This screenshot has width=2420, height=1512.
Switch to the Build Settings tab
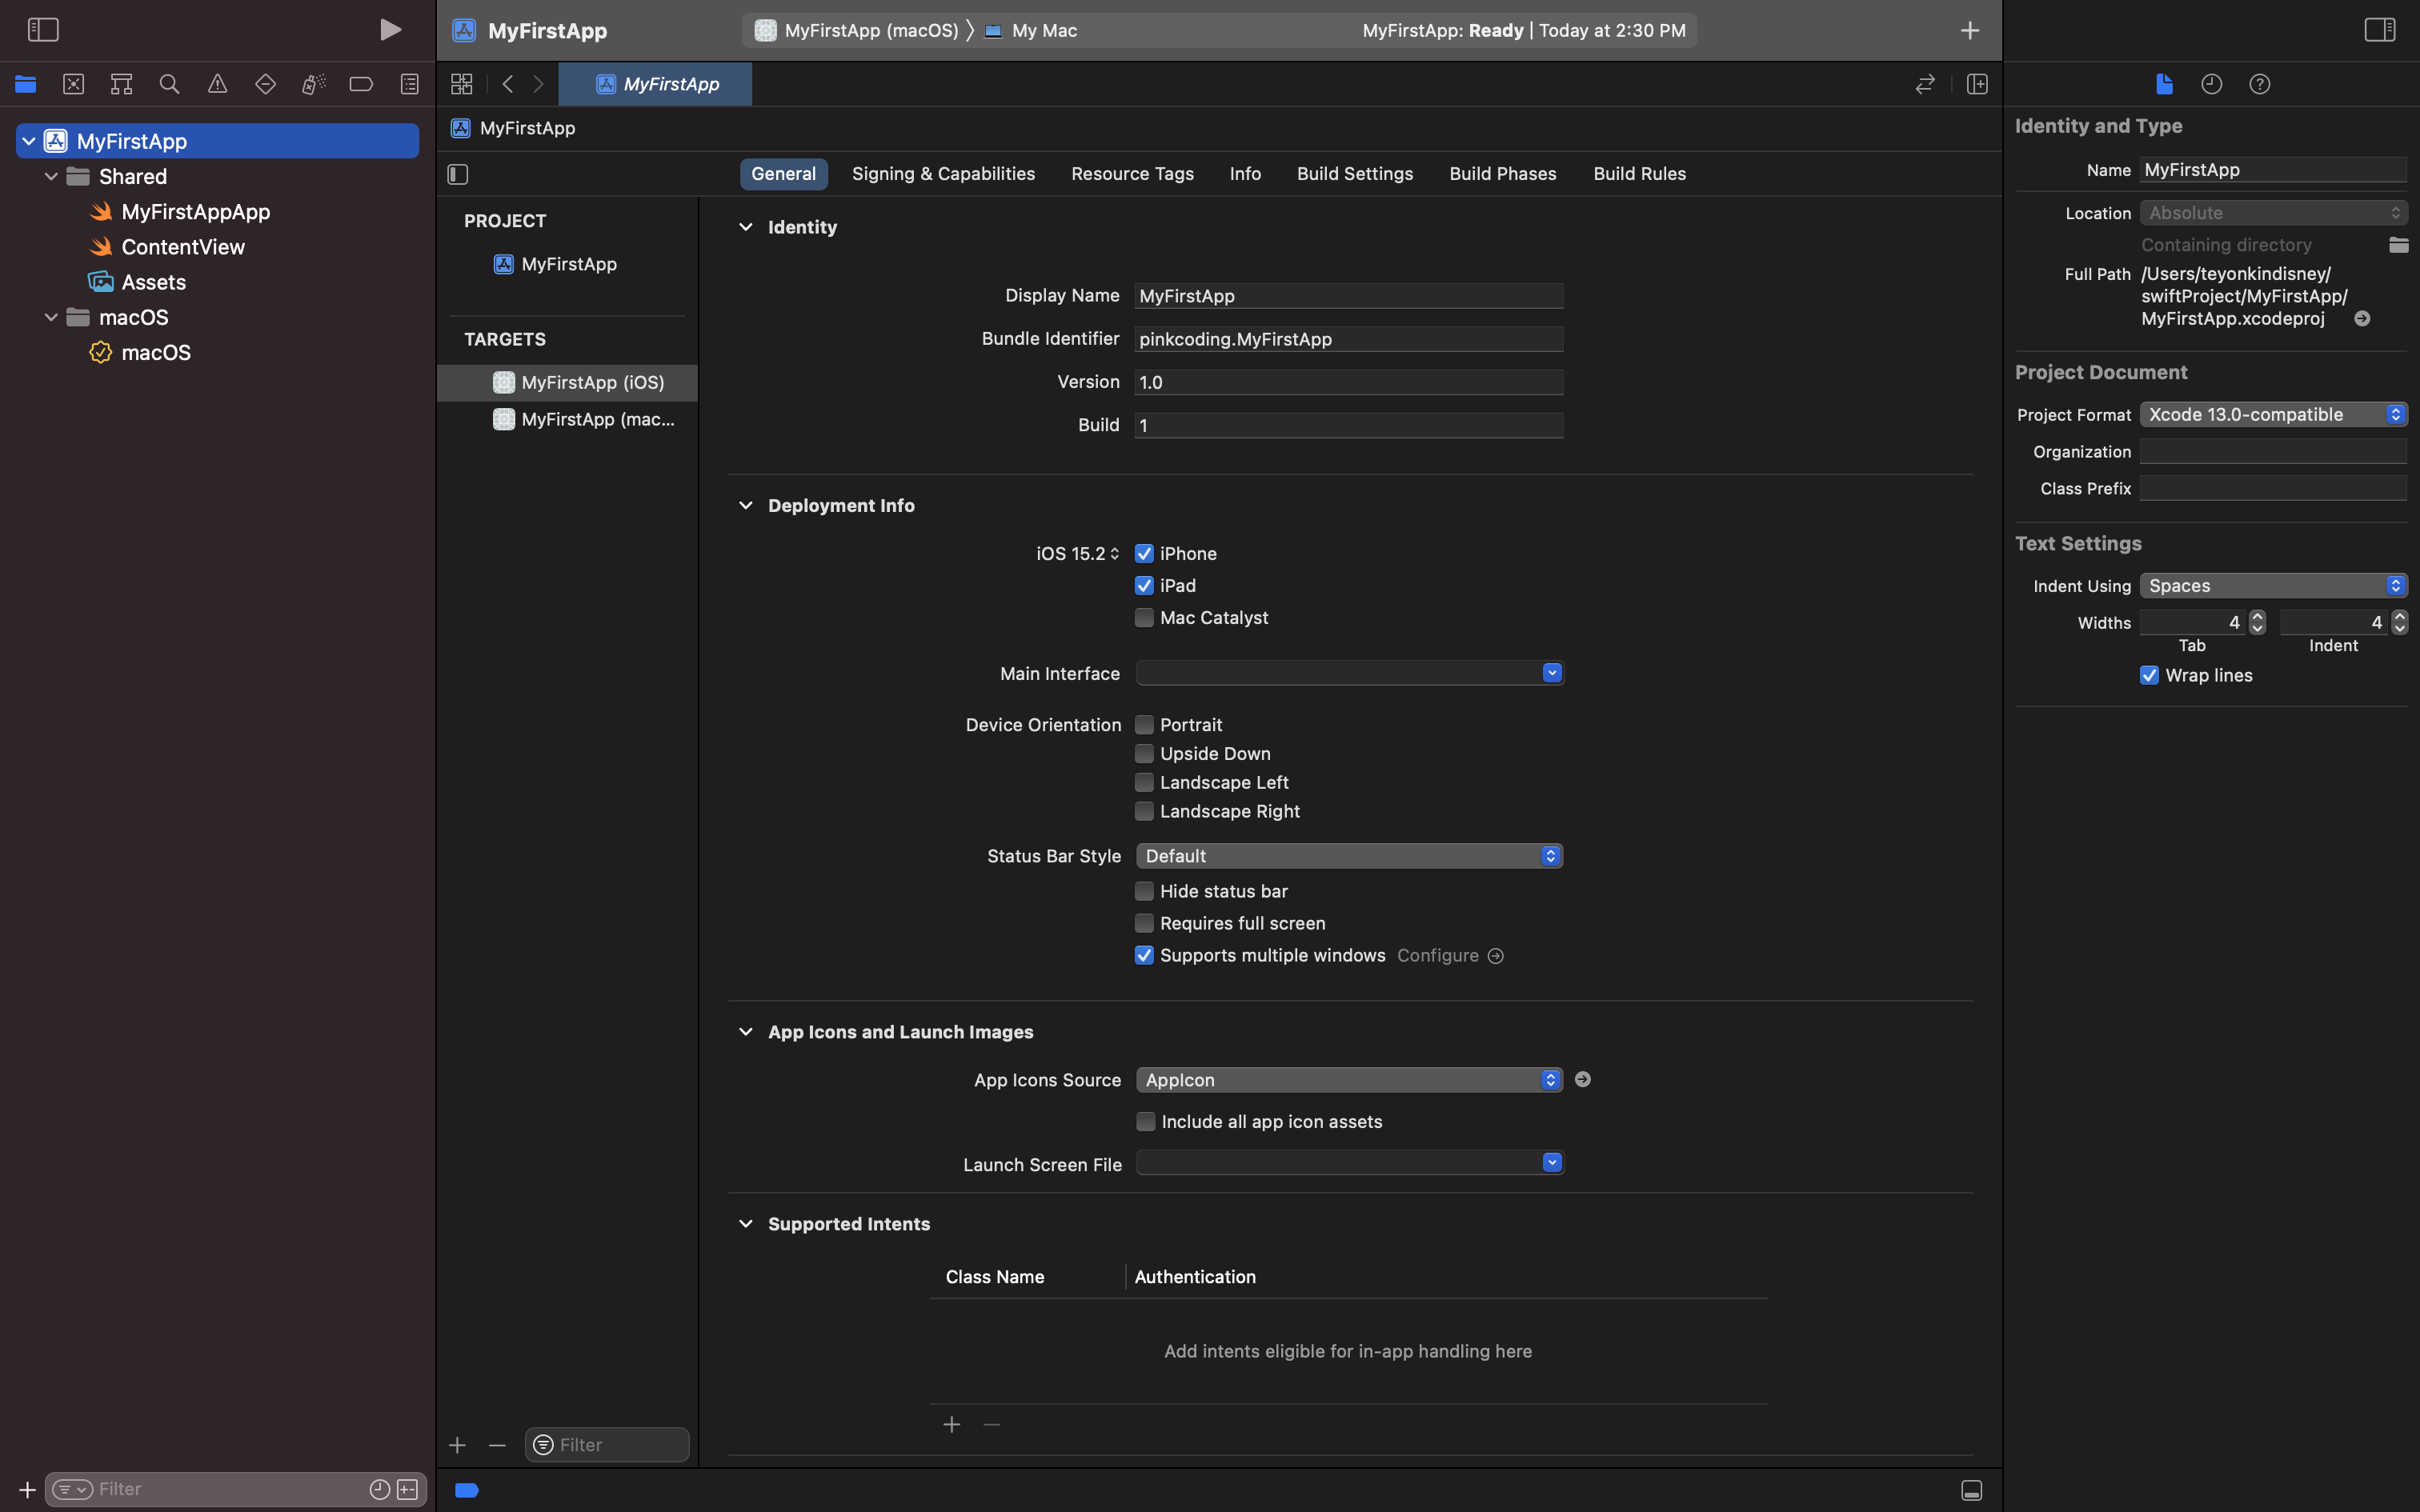pos(1355,173)
